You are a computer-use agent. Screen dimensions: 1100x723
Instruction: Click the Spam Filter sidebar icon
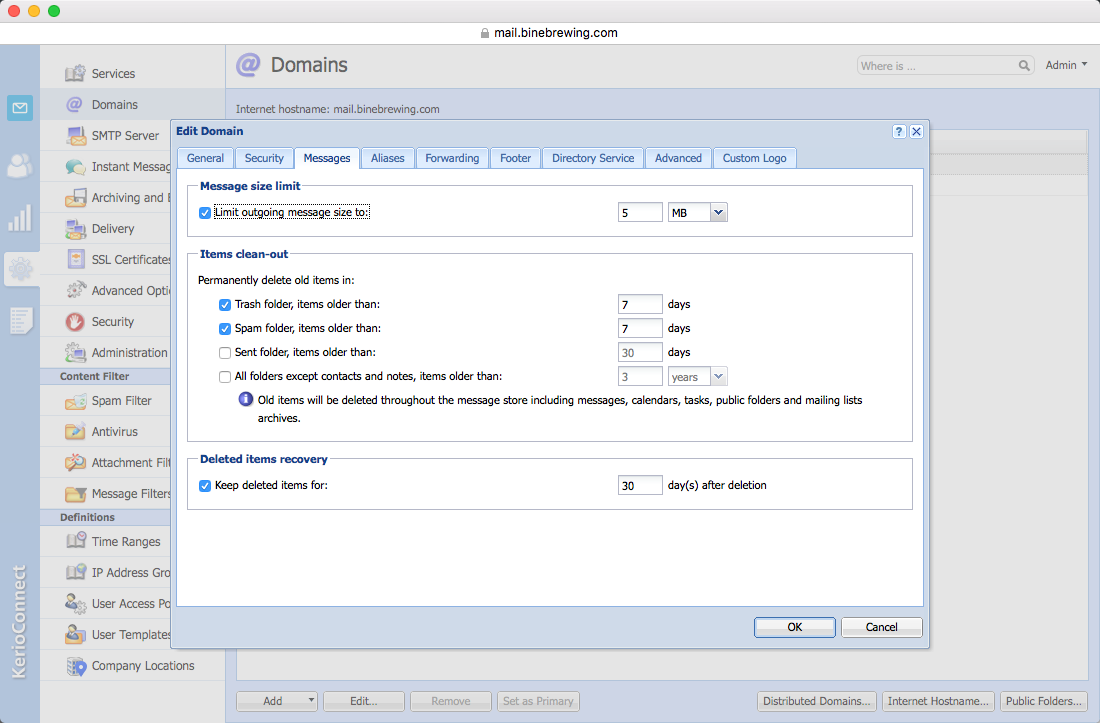(x=75, y=401)
